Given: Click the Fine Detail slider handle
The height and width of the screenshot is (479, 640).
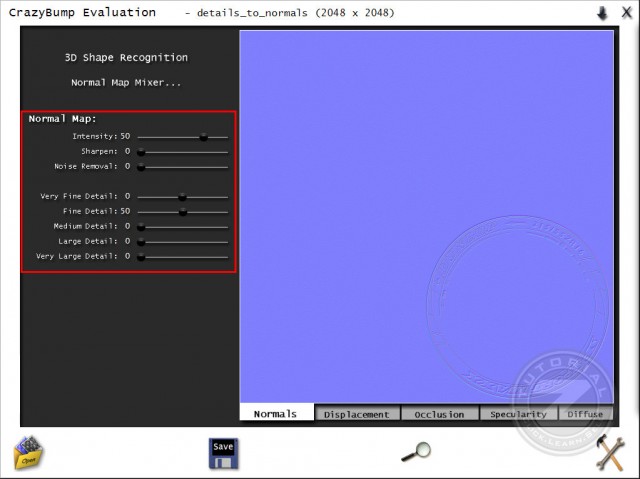Looking at the screenshot, I should [183, 212].
